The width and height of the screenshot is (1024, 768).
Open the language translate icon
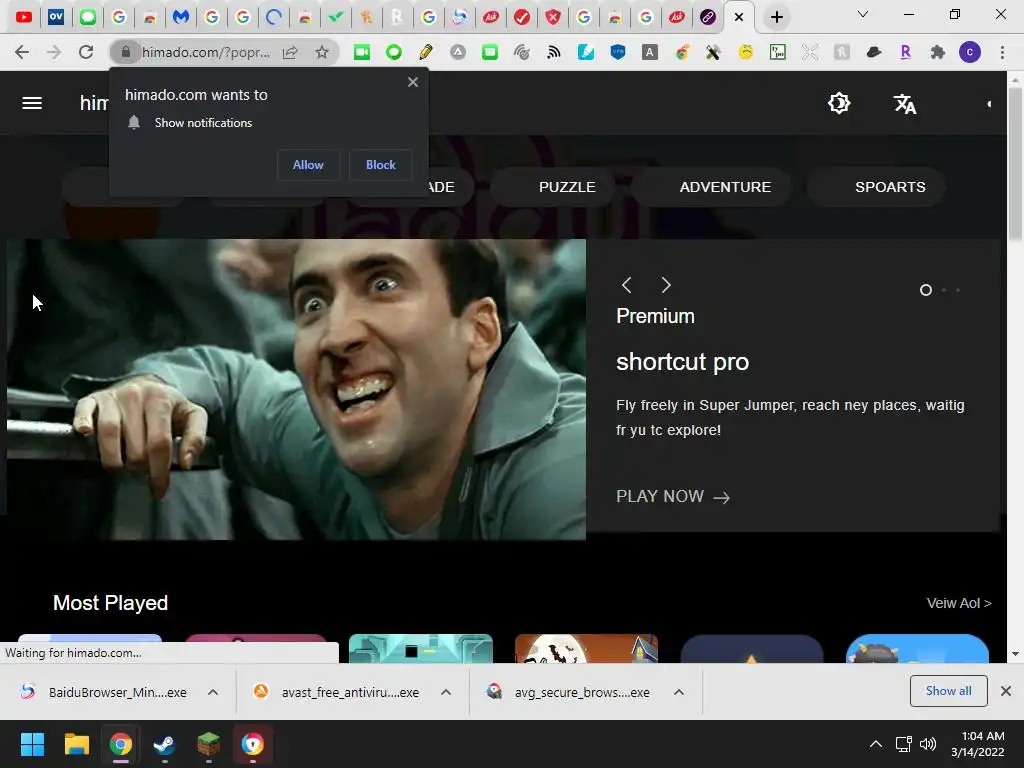click(x=904, y=103)
